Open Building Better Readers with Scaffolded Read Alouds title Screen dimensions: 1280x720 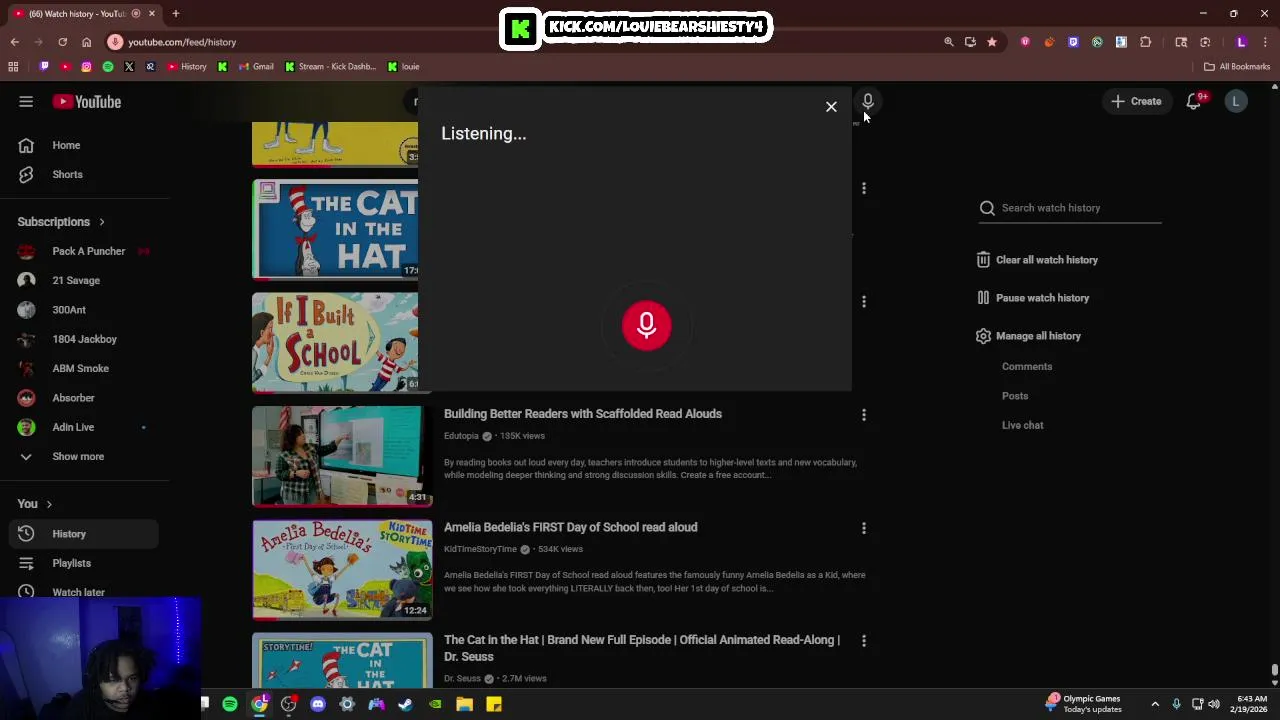coord(583,414)
